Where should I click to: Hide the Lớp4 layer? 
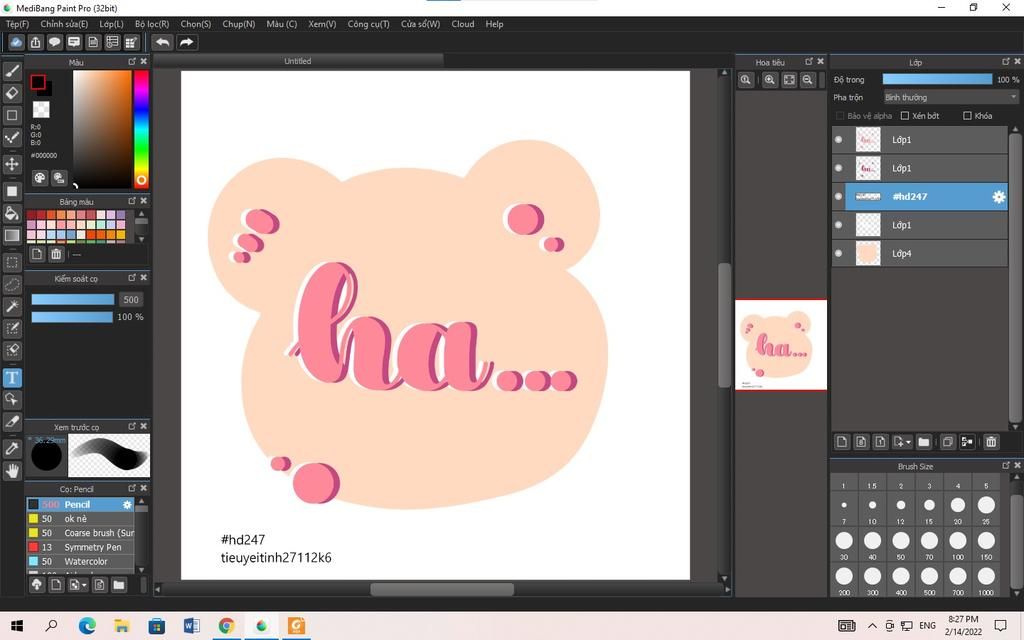point(839,253)
